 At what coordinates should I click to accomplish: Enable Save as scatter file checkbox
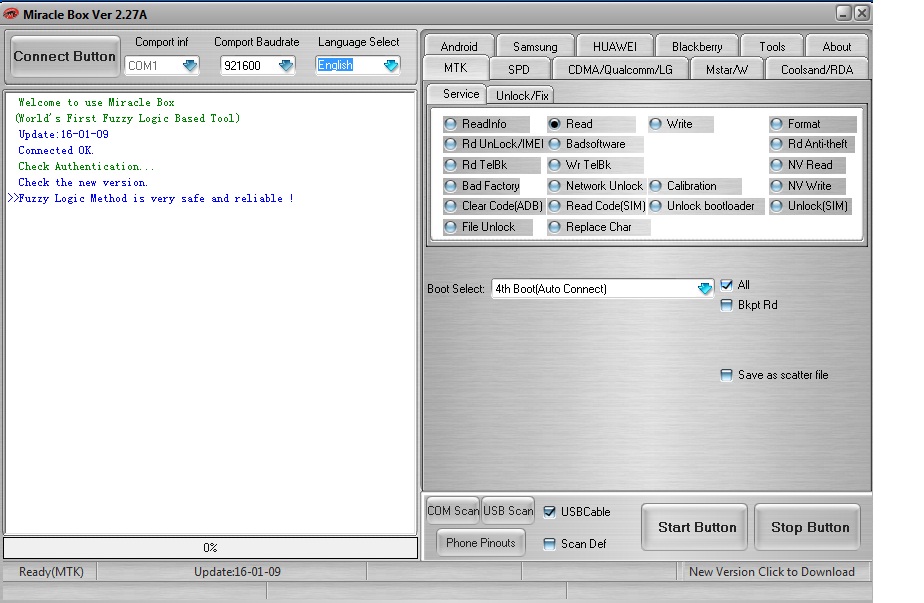[x=727, y=375]
